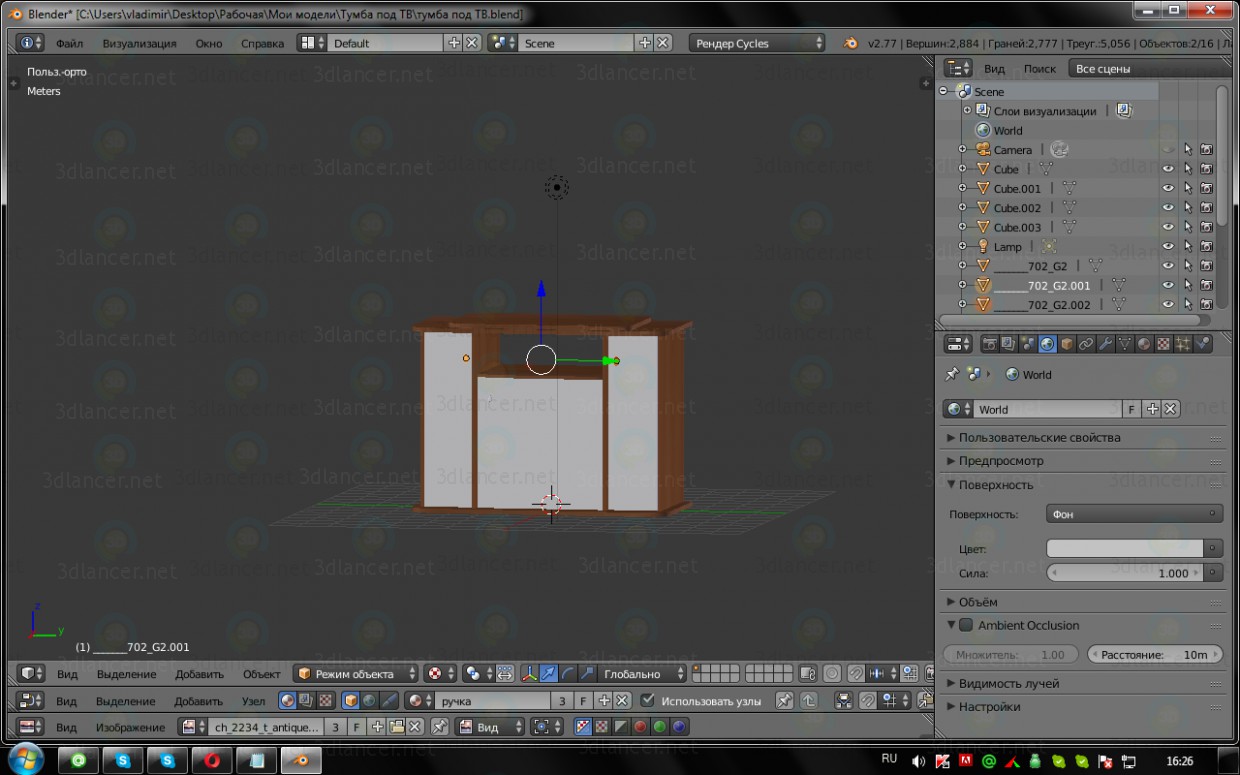Open the Mesh Data triangle tab icon
1240x775 pixels.
1125,344
